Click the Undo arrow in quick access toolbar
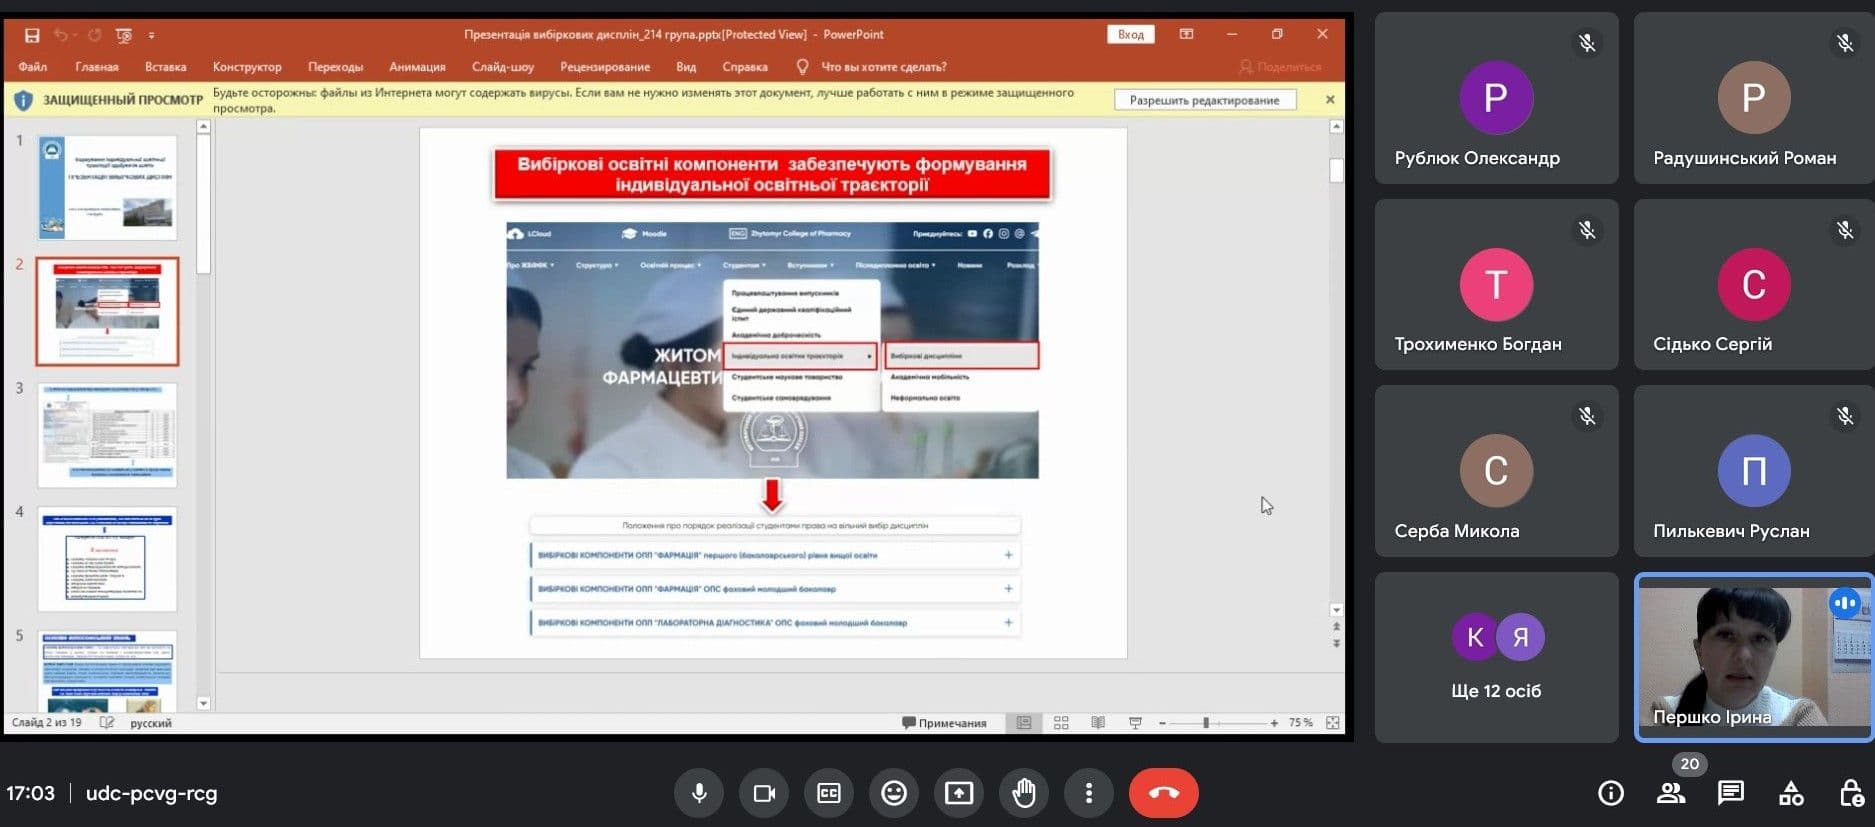The image size is (1875, 827). click(x=62, y=35)
